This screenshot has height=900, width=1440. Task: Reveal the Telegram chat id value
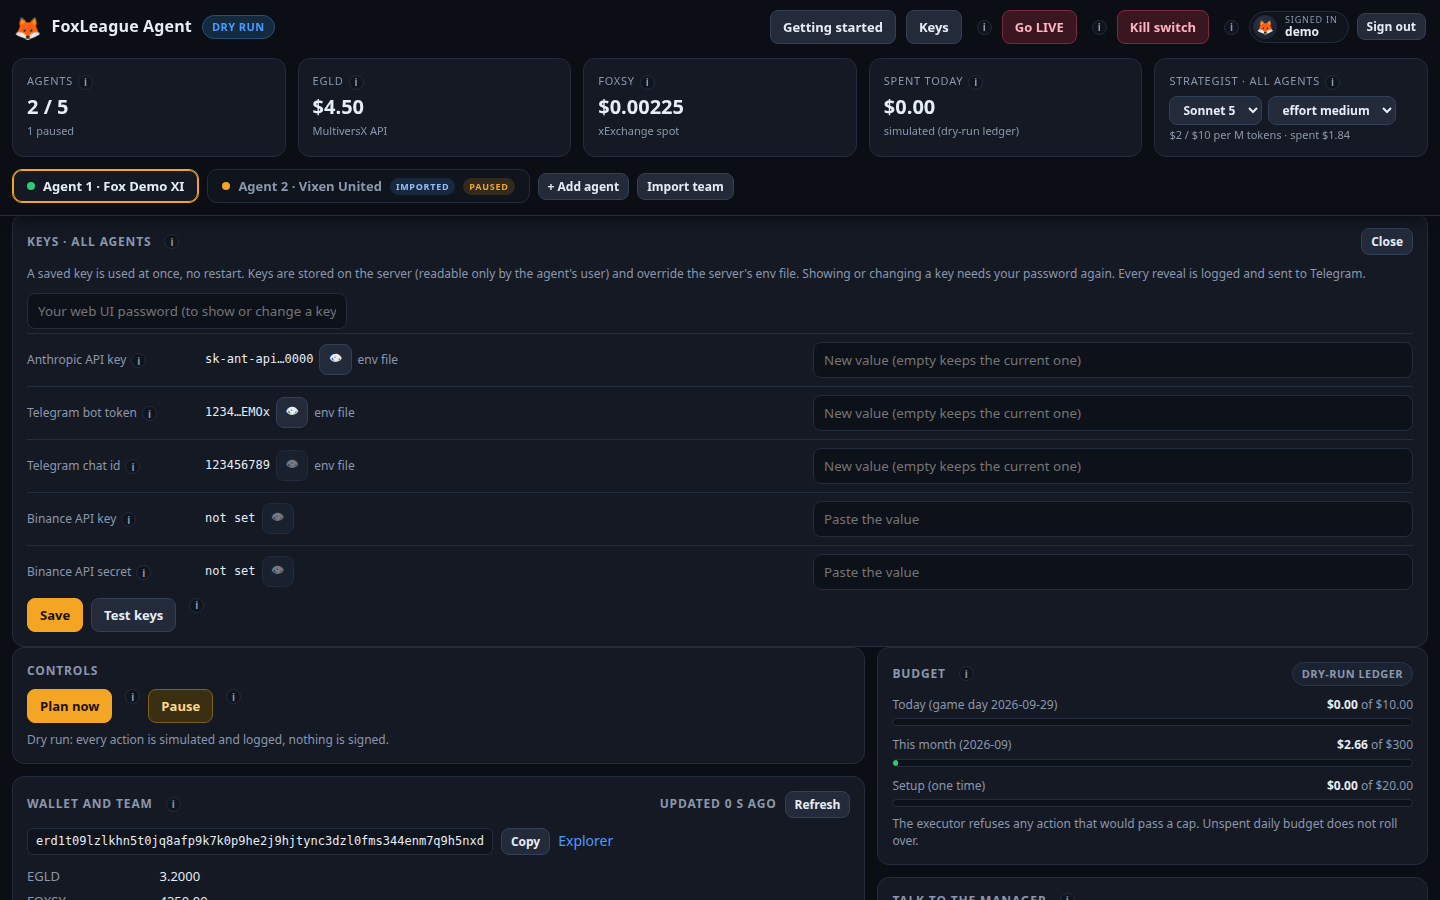pyautogui.click(x=292, y=465)
